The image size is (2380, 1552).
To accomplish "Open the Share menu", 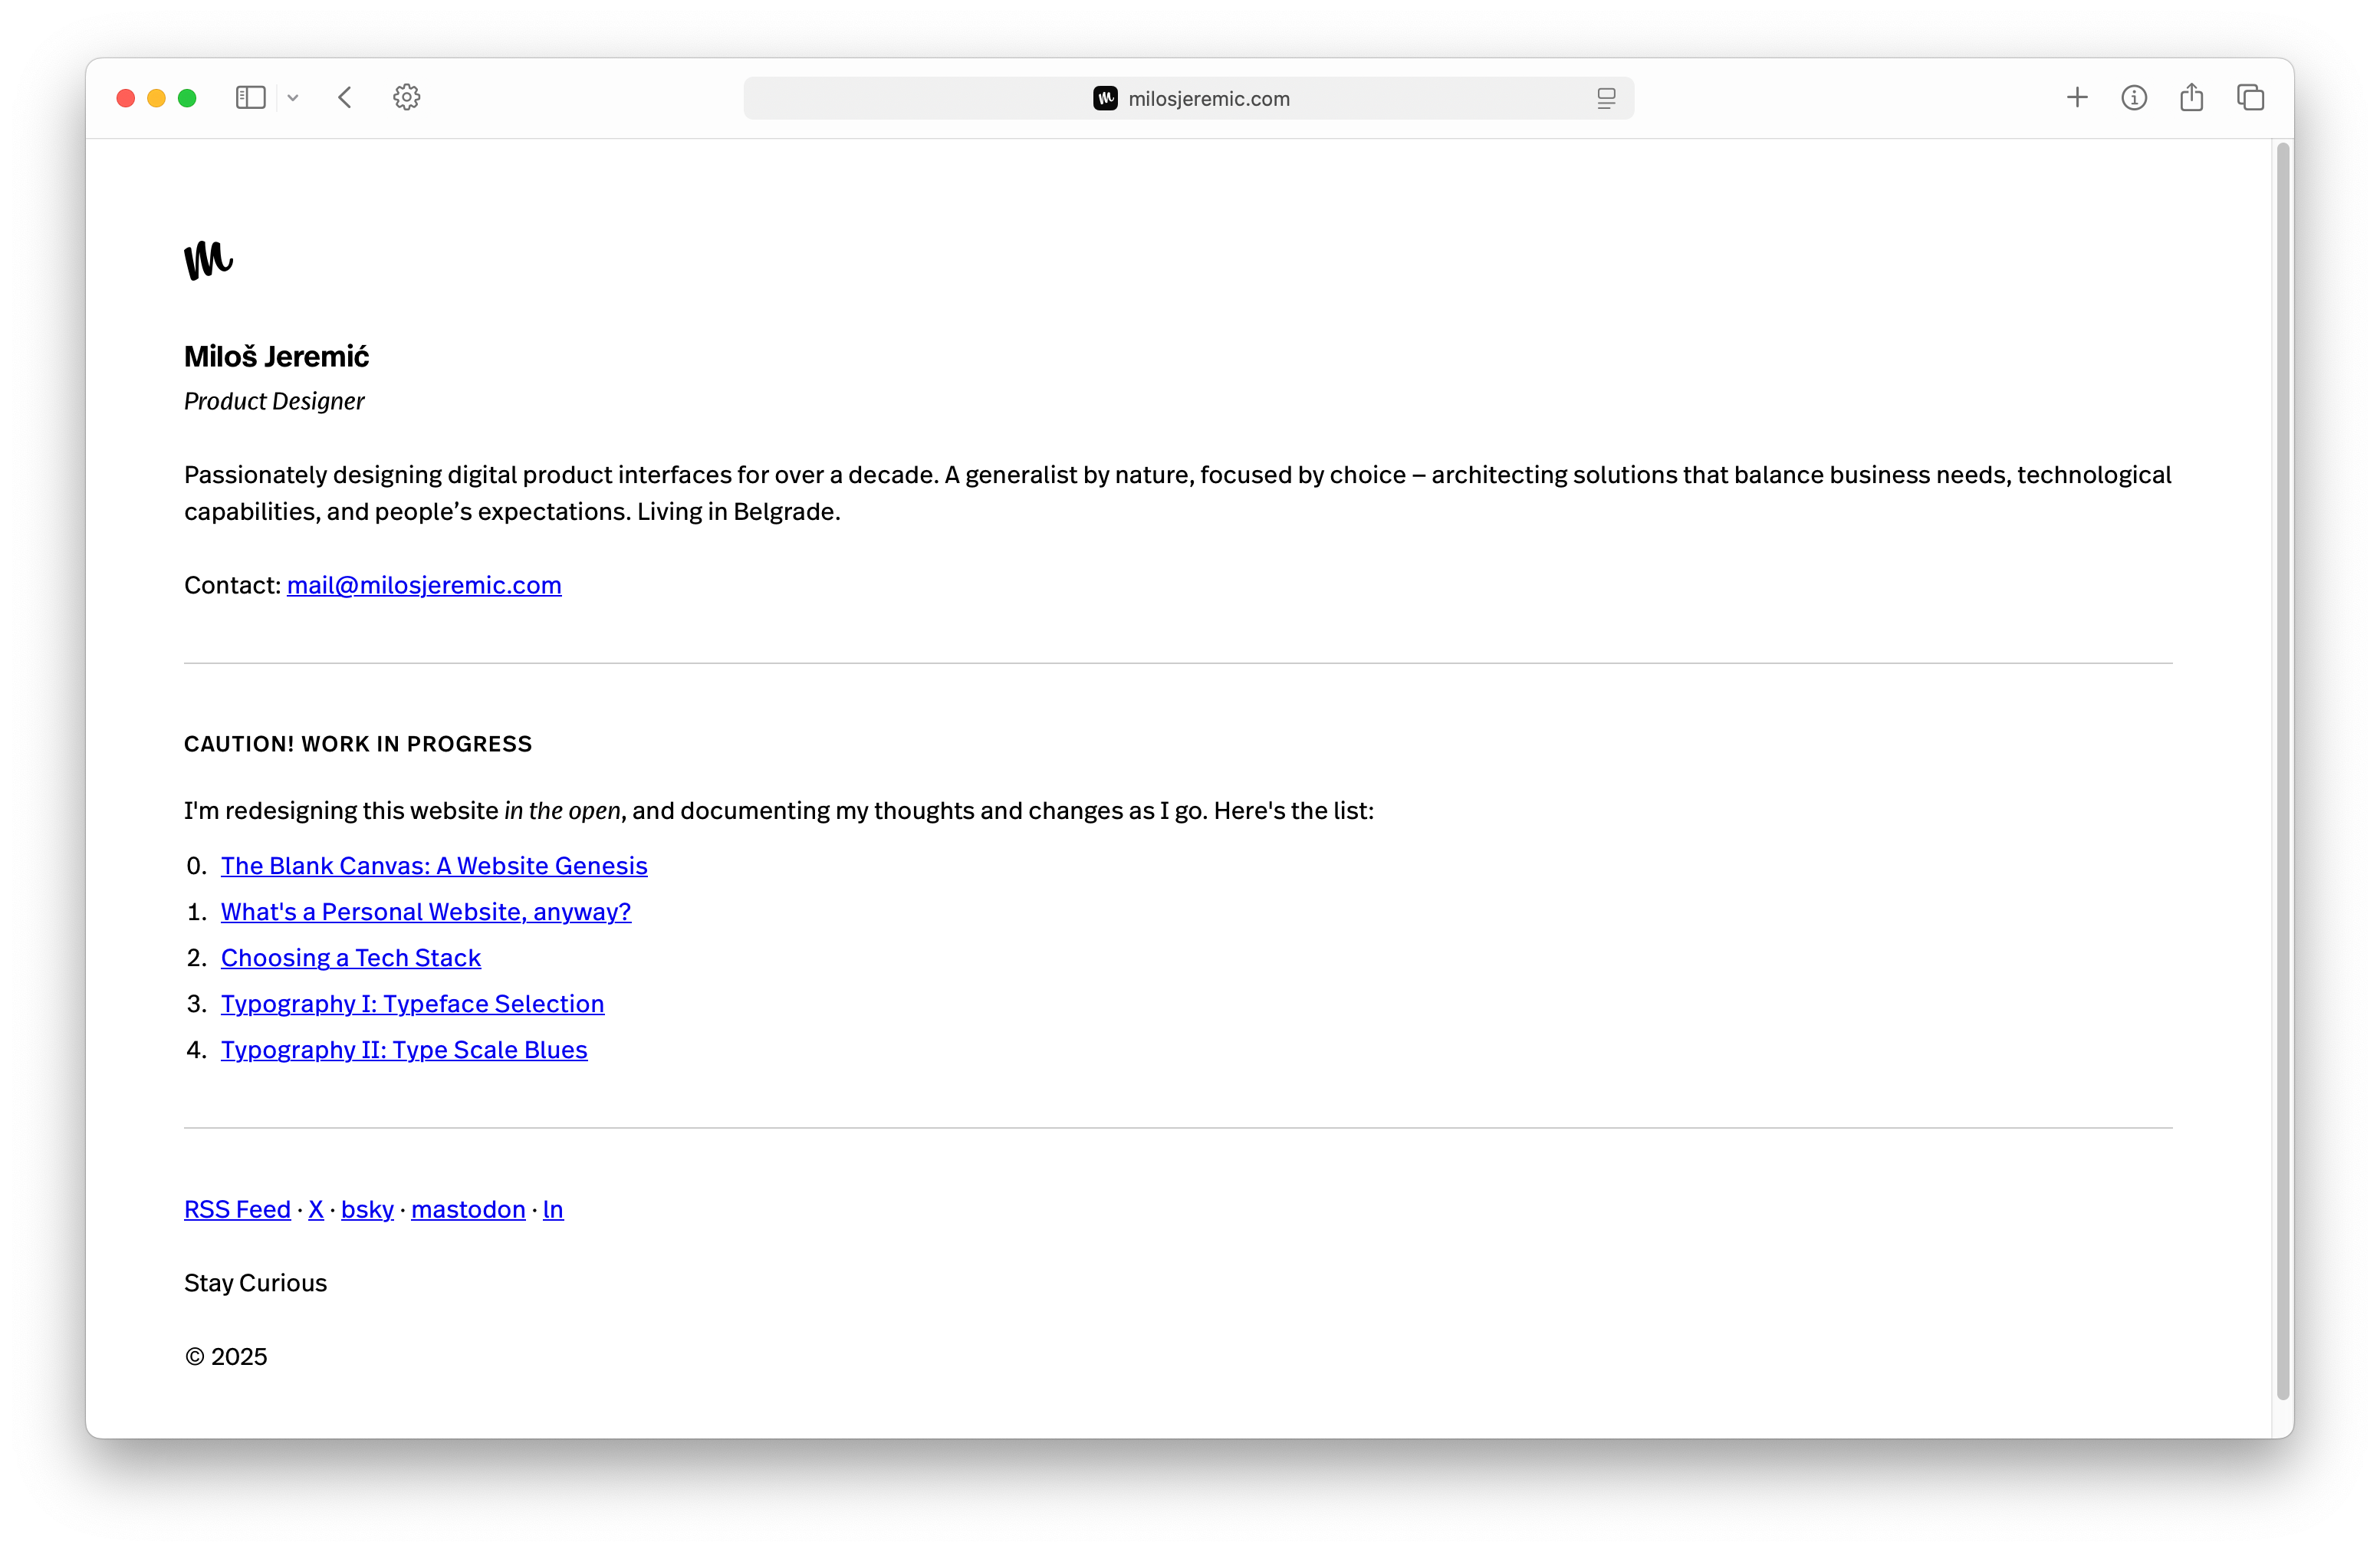I will (2192, 98).
